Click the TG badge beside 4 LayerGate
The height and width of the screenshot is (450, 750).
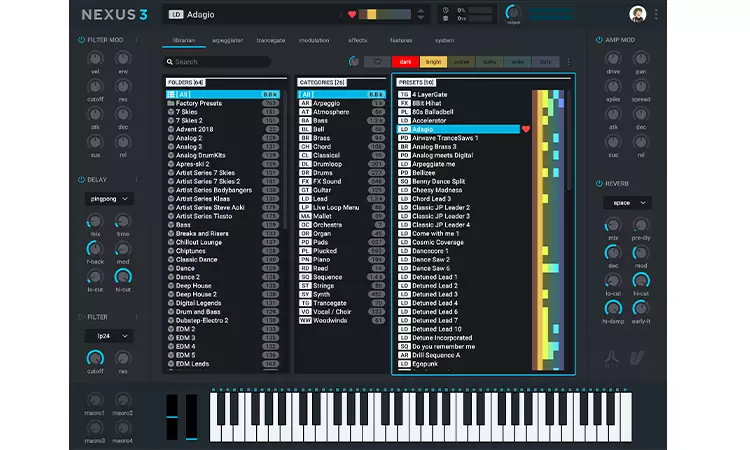pyautogui.click(x=404, y=95)
